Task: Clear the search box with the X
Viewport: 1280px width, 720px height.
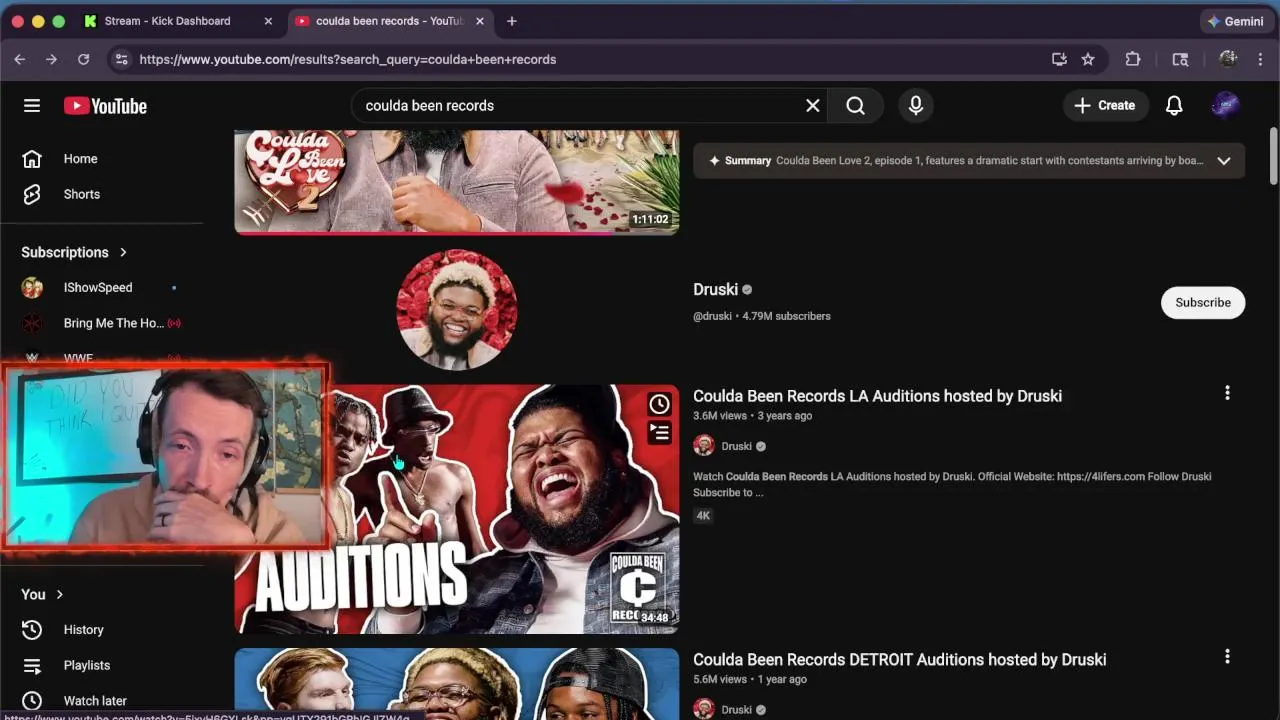Action: point(813,105)
